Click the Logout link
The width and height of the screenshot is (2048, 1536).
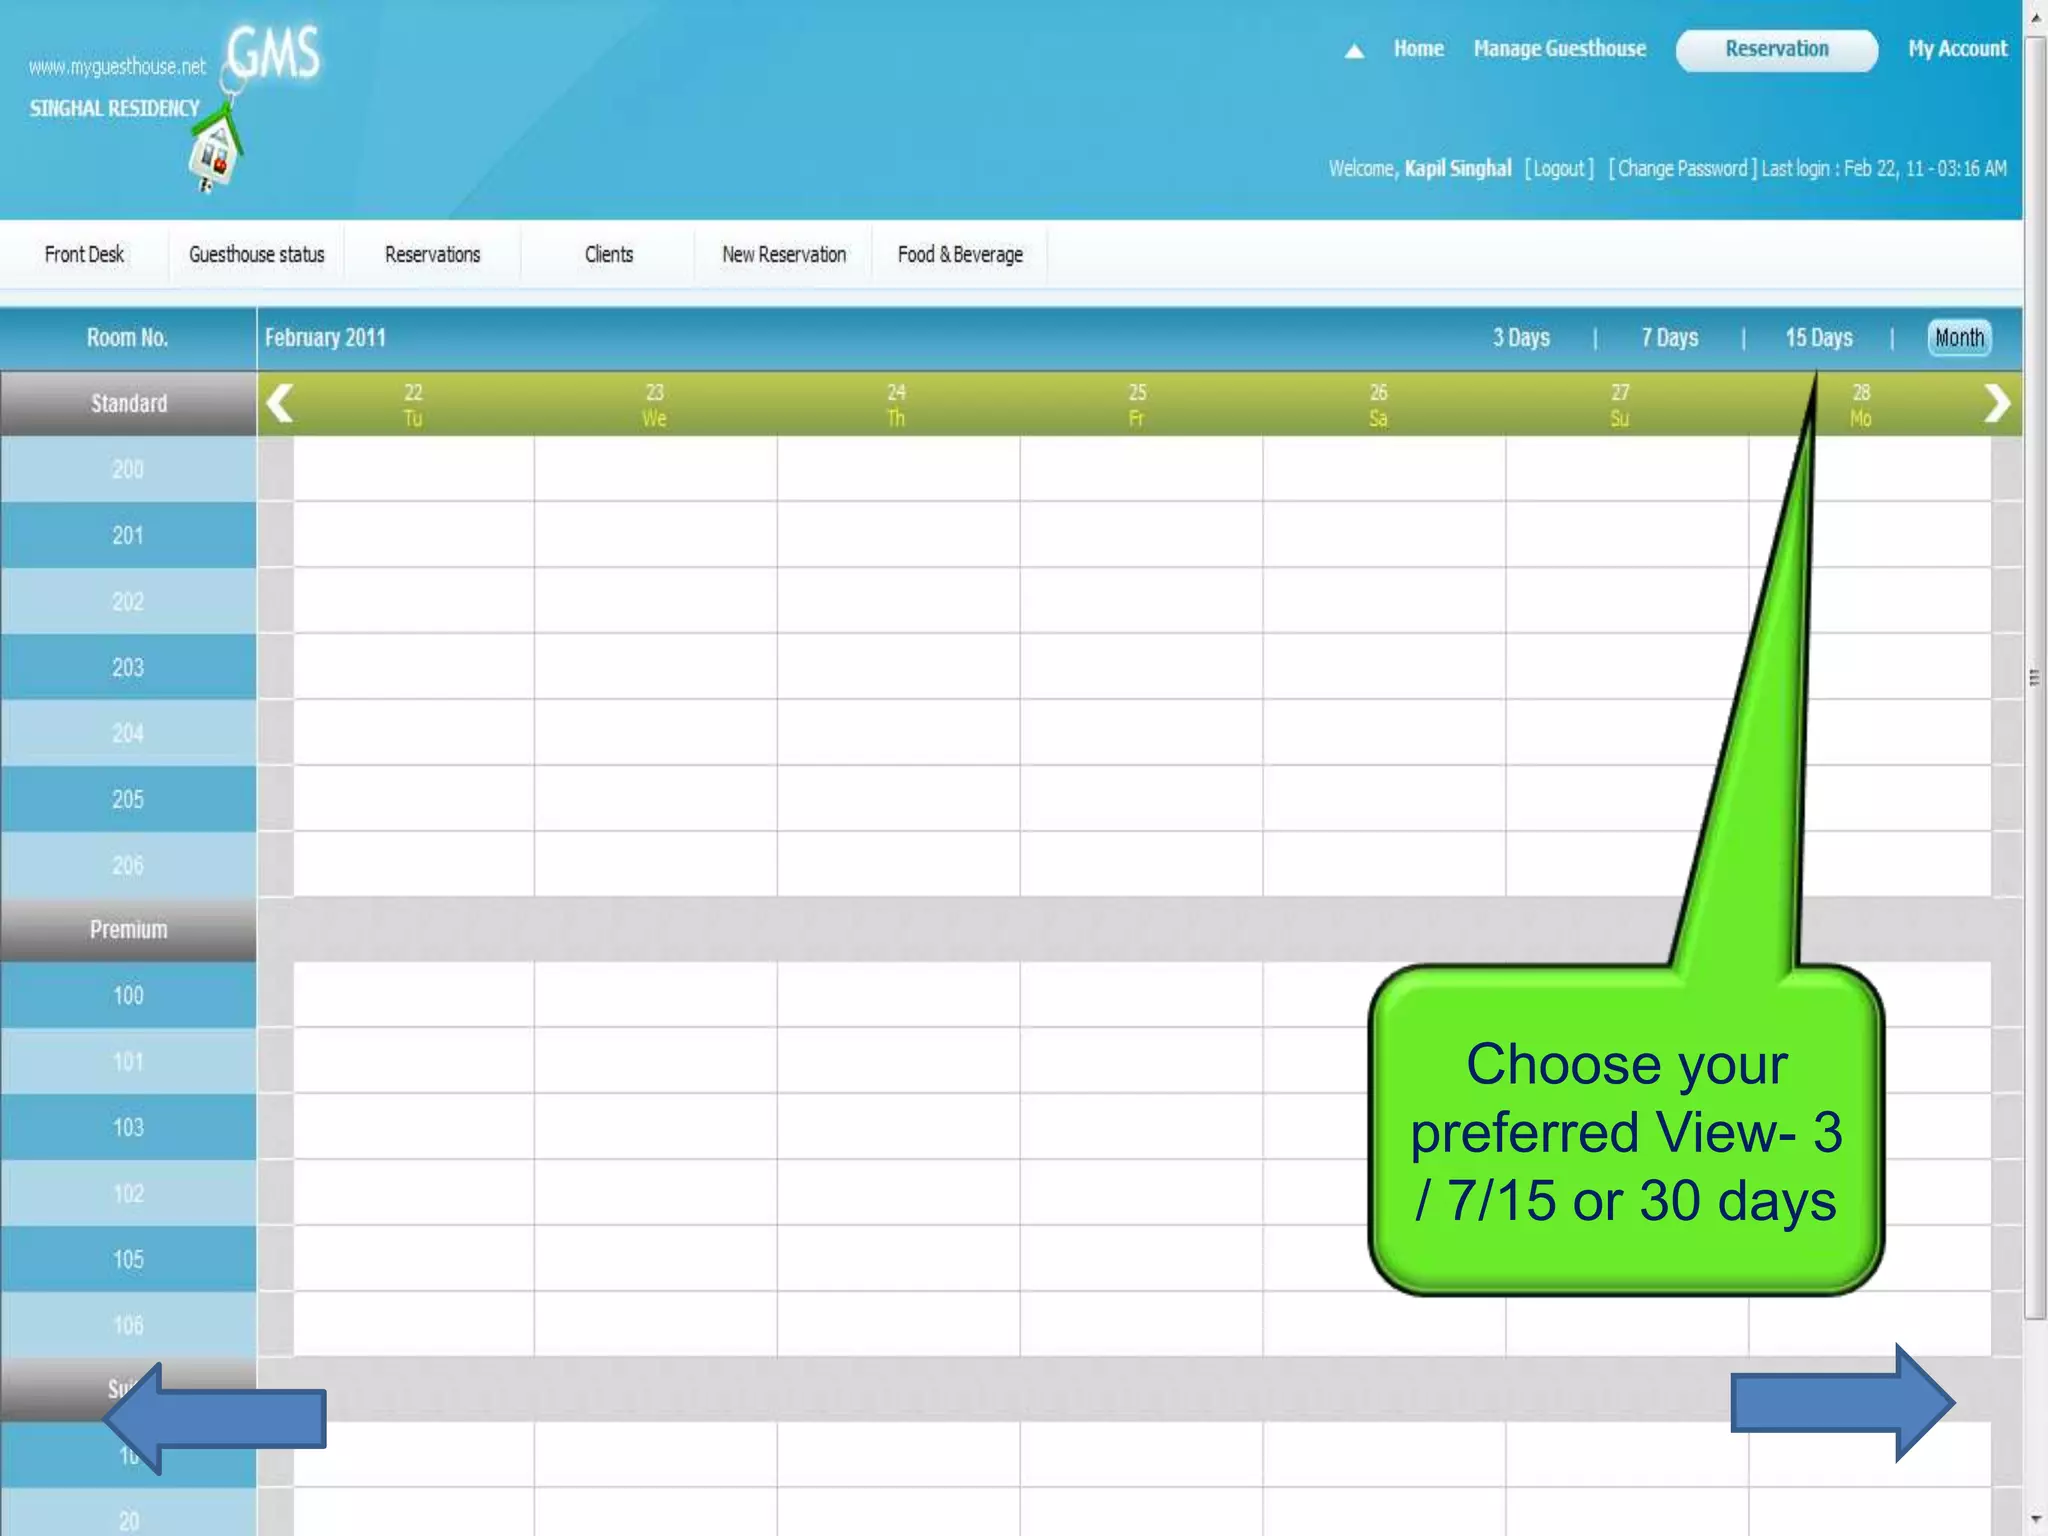1559,168
